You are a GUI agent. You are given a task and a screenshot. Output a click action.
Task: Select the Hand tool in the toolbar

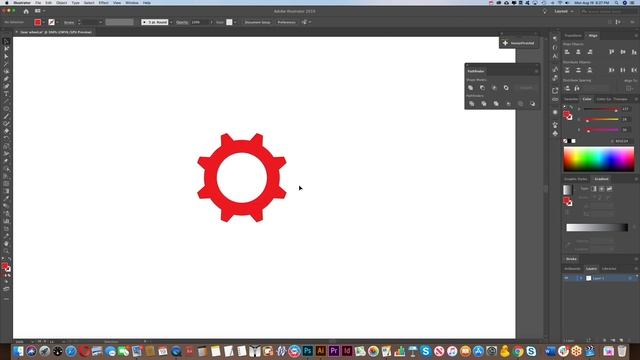(6, 244)
